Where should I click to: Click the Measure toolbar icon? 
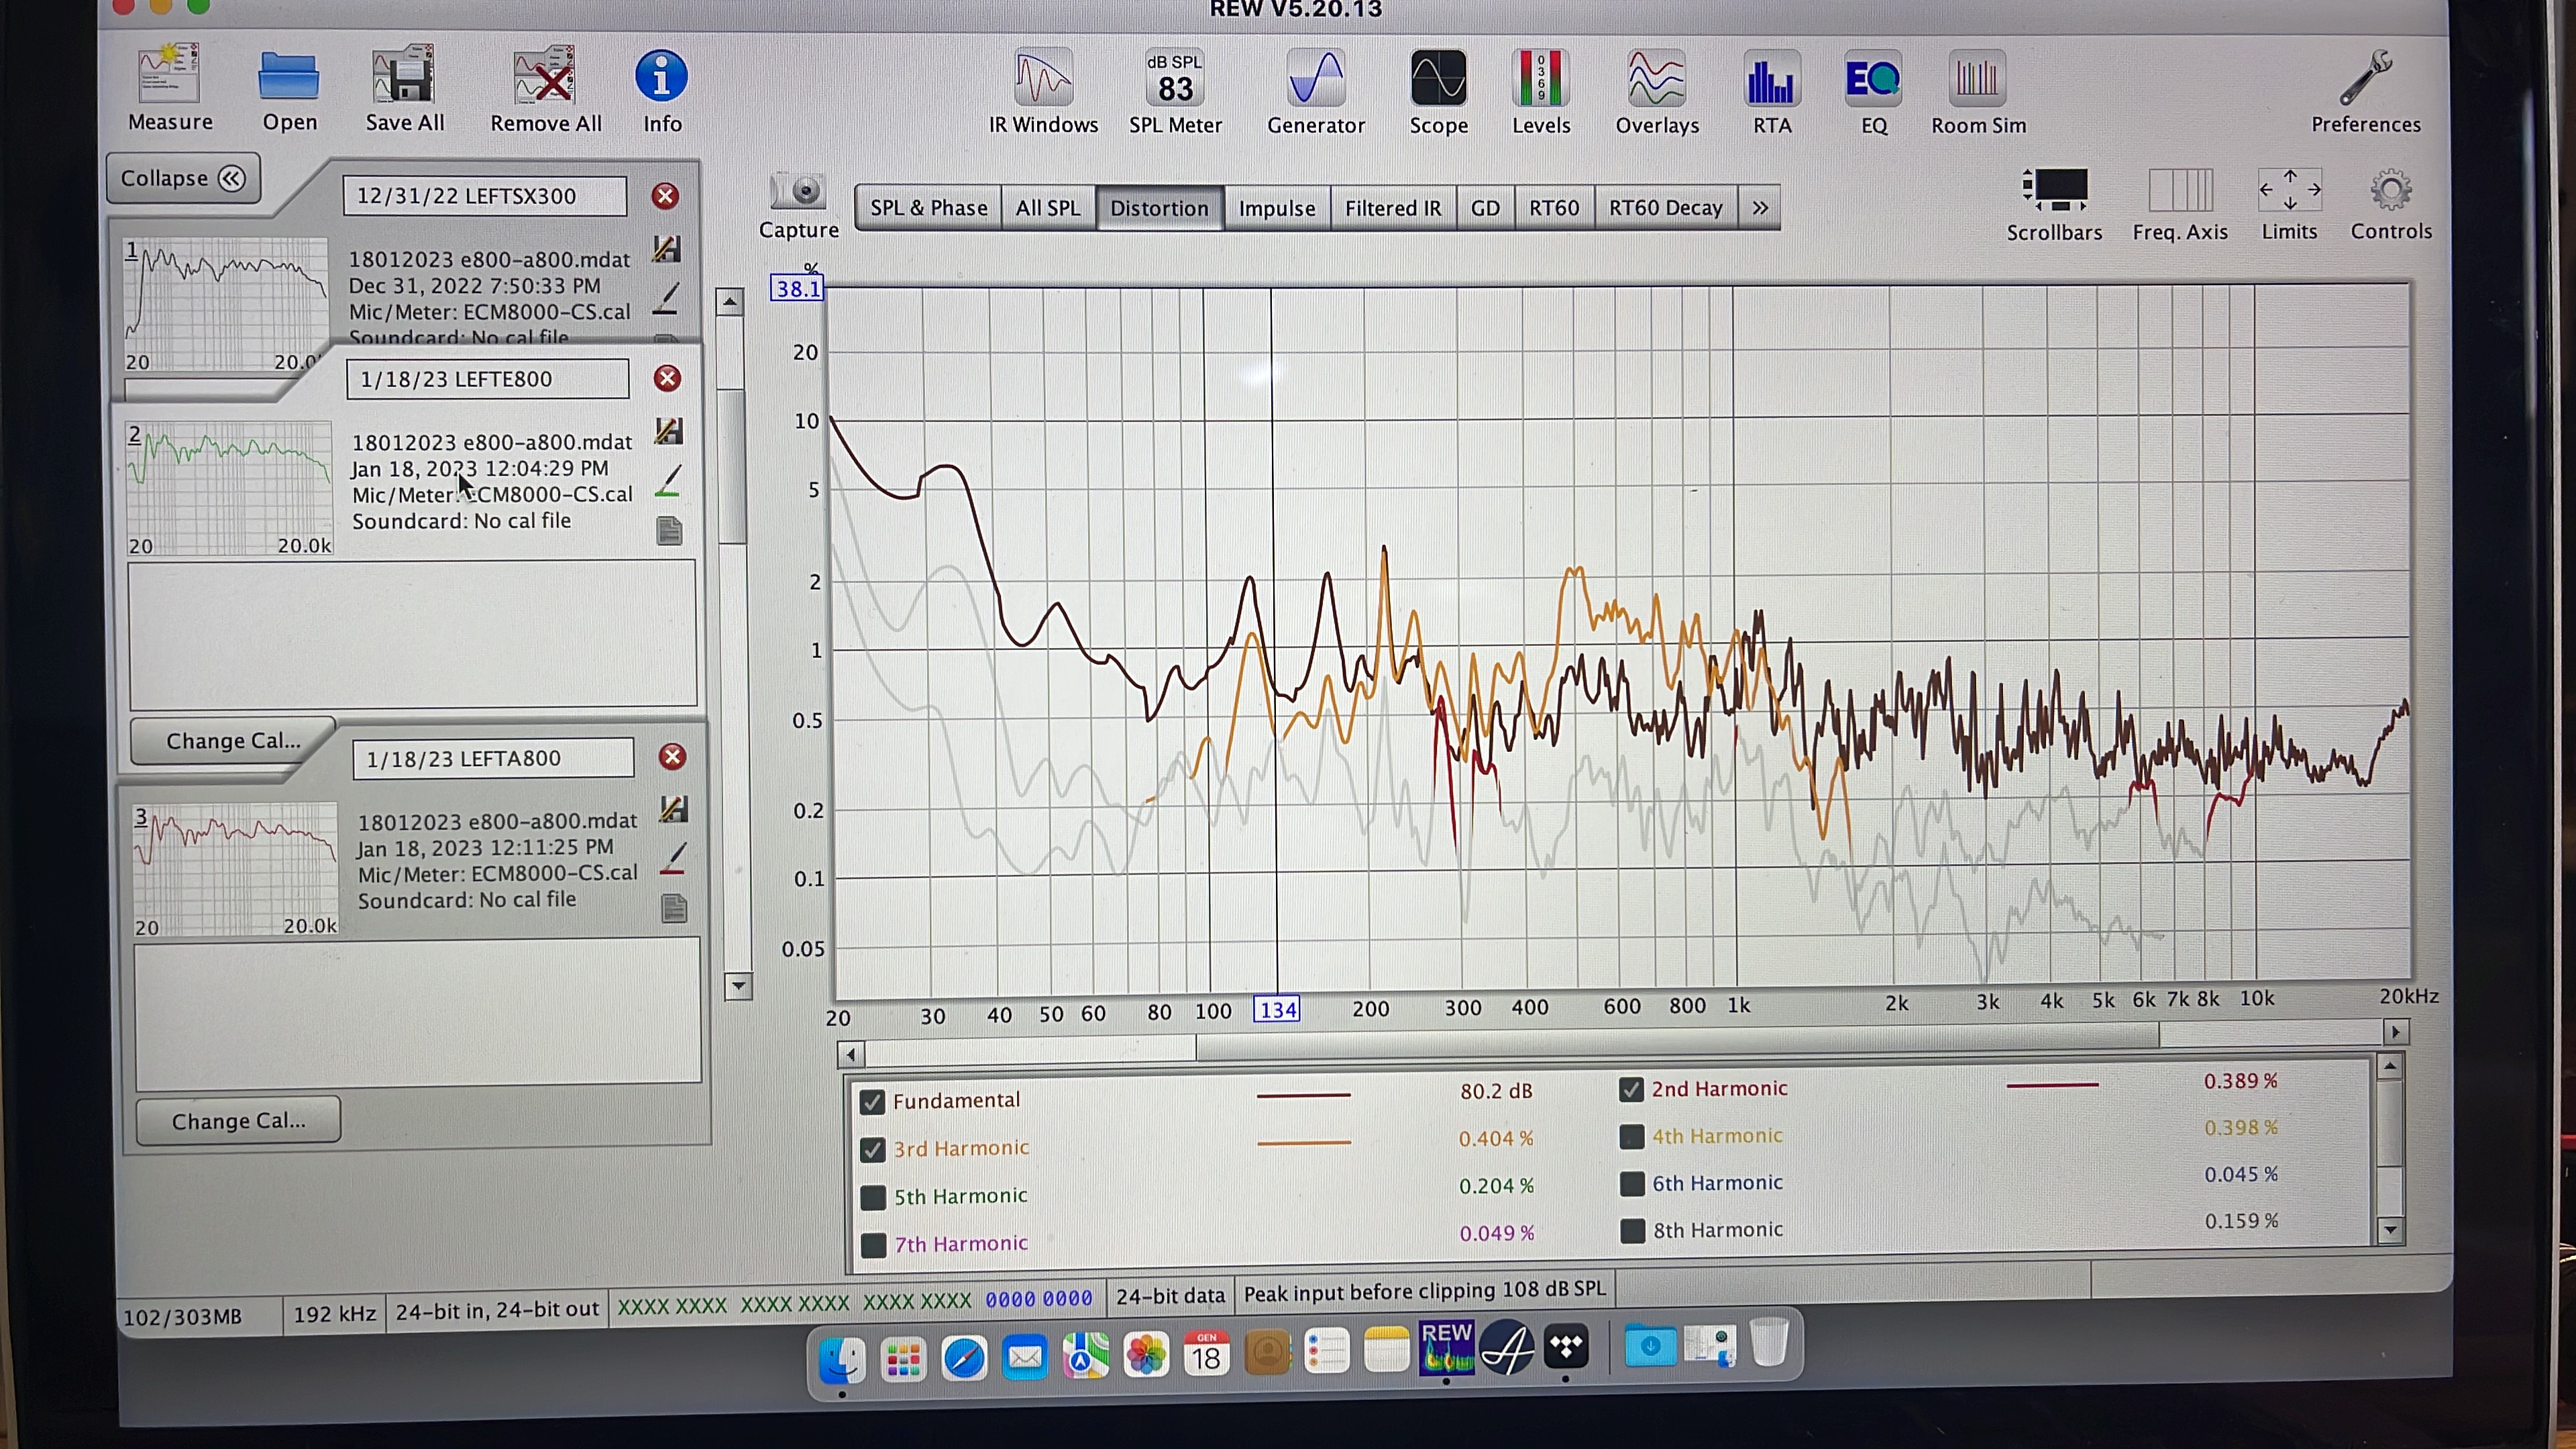(169, 74)
